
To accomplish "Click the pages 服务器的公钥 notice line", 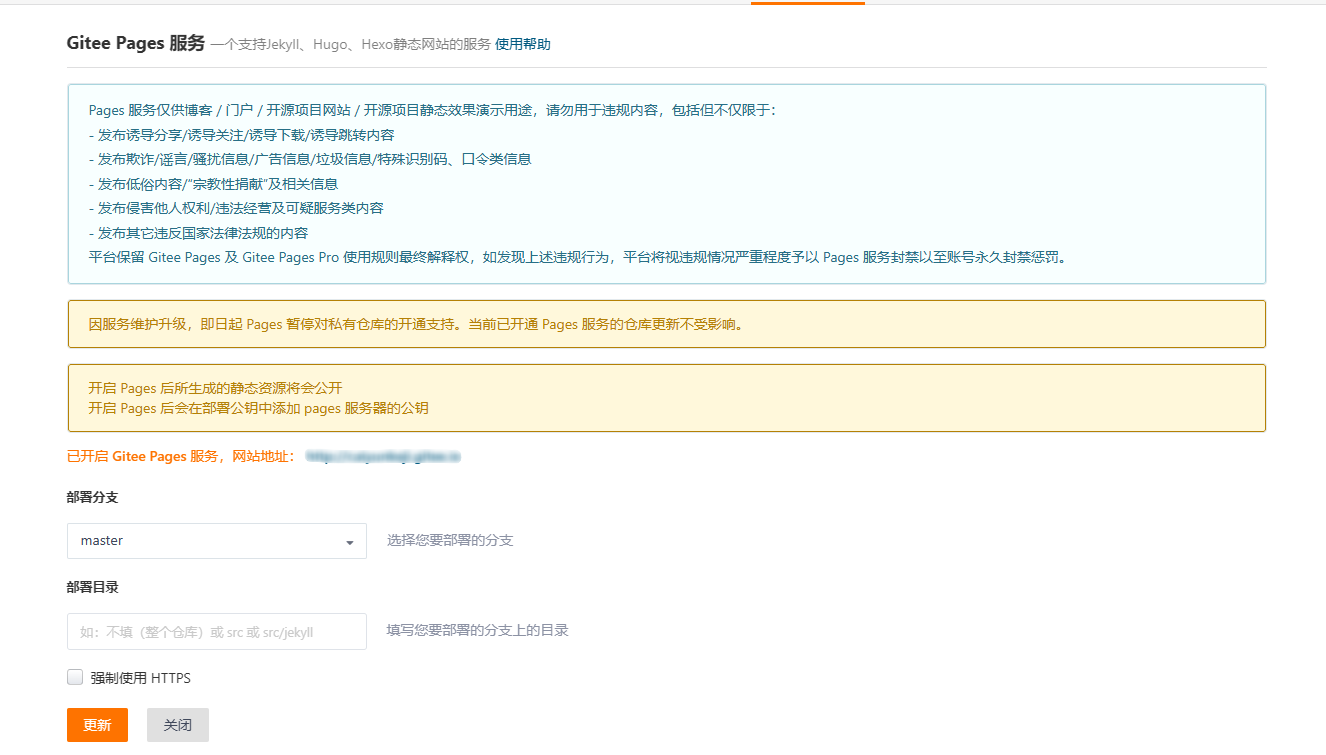I will pos(259,408).
